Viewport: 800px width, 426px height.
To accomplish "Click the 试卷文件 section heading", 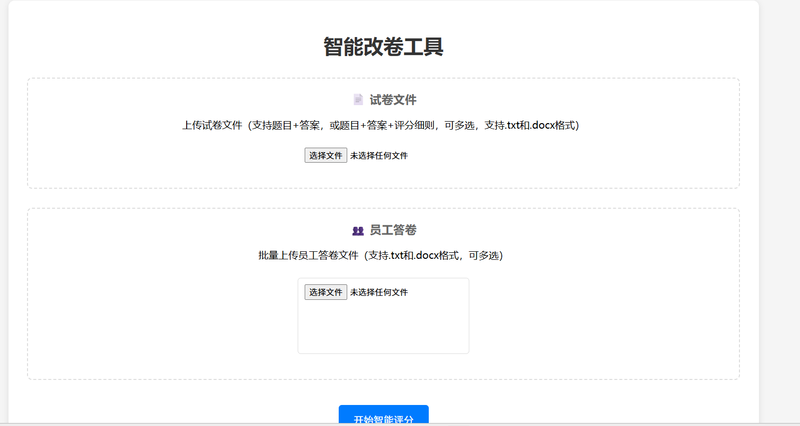I will click(393, 100).
